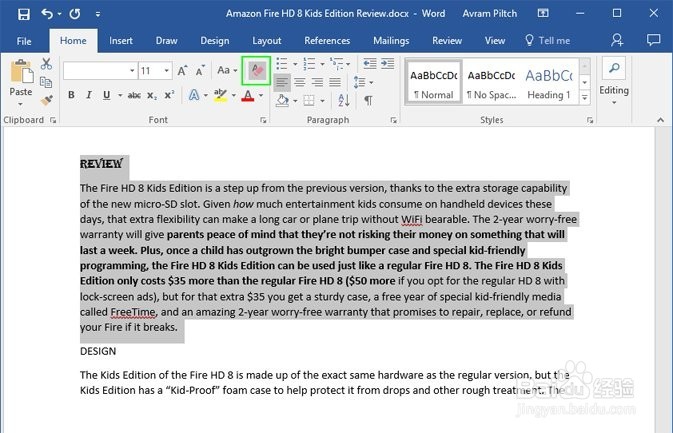Open the Layout tab
The image size is (673, 433).
(x=267, y=41)
